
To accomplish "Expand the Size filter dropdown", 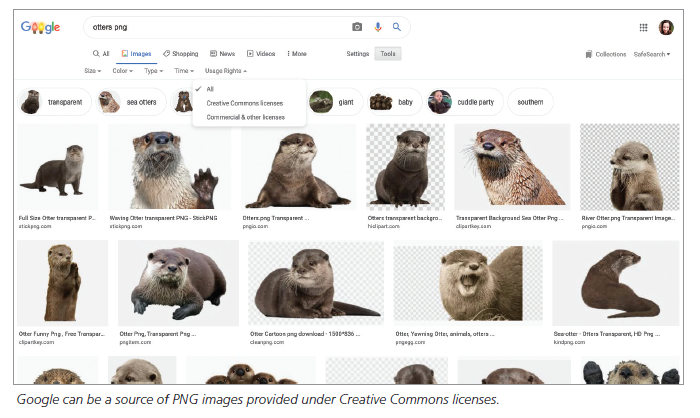I will (x=92, y=71).
